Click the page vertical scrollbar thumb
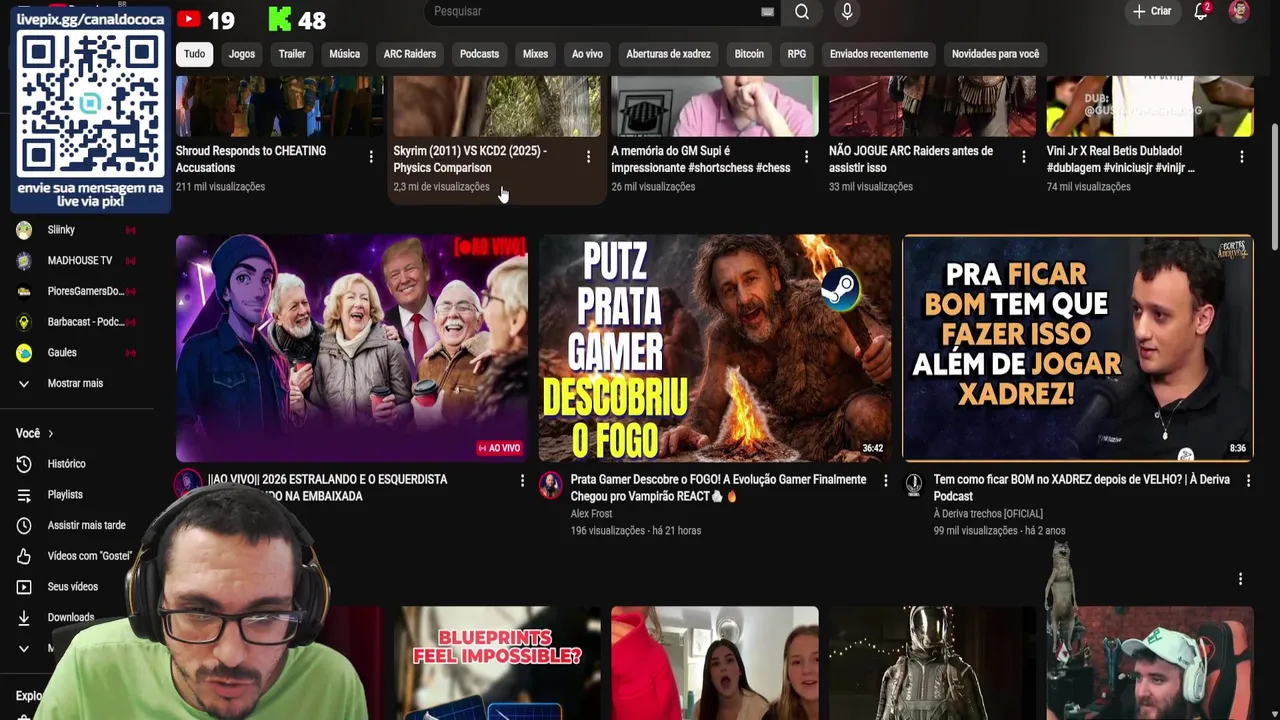 pos(1274,187)
